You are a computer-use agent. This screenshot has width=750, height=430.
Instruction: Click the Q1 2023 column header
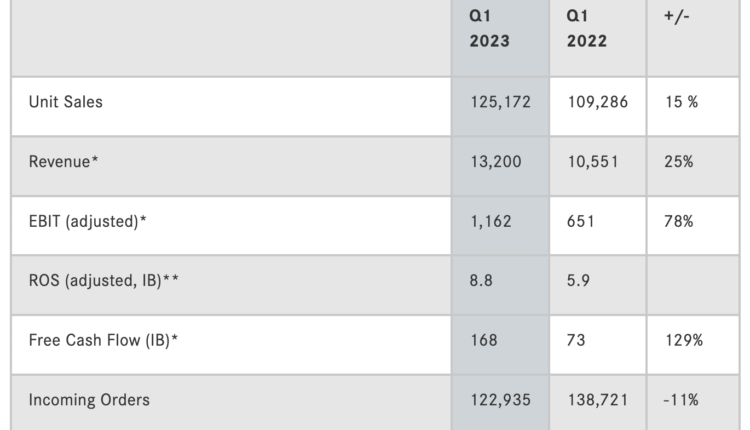click(489, 28)
